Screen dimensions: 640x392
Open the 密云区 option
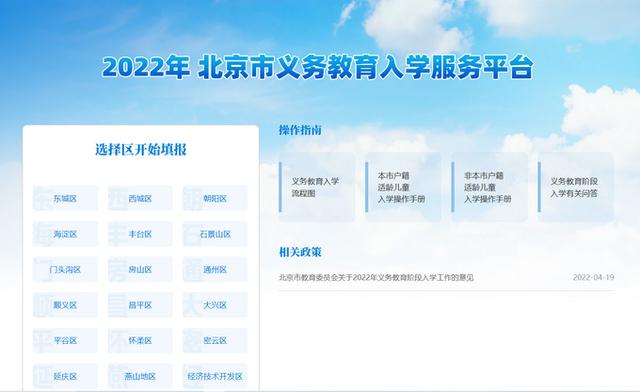215,341
